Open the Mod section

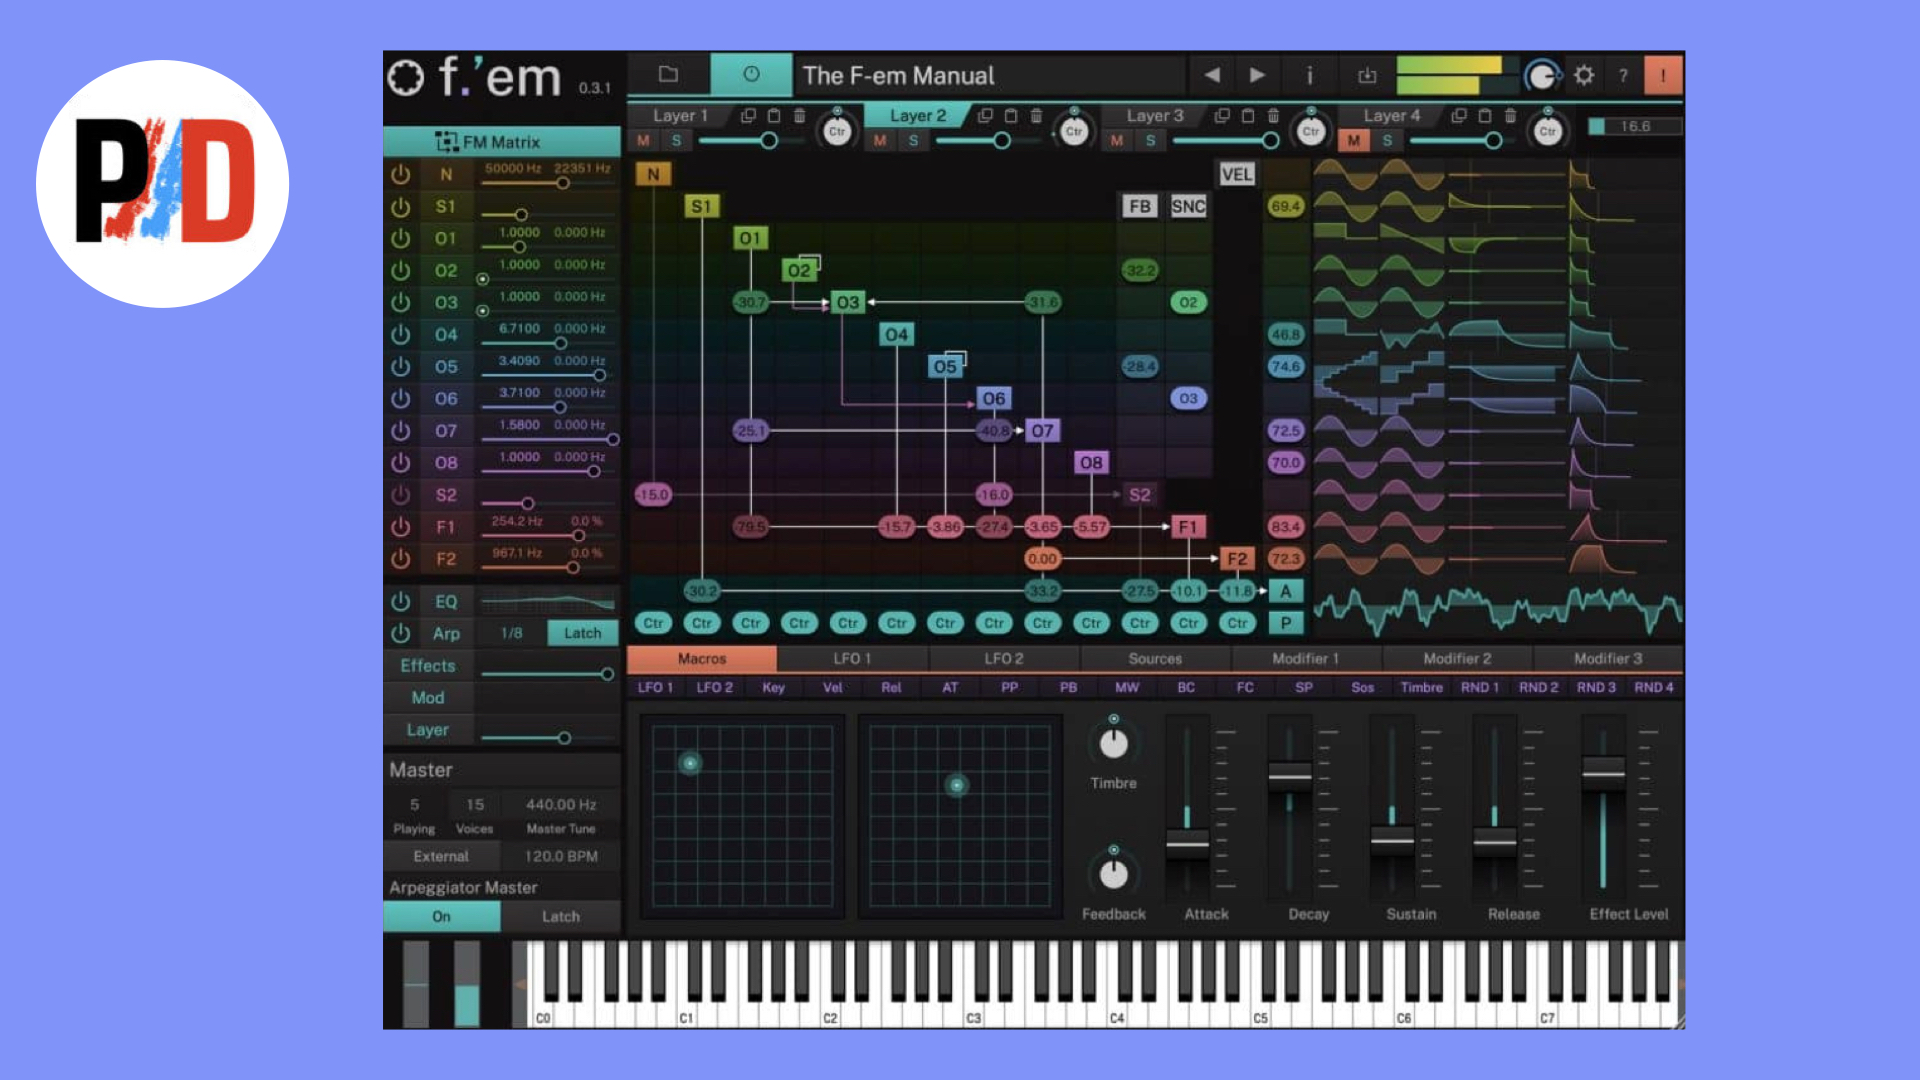point(428,698)
